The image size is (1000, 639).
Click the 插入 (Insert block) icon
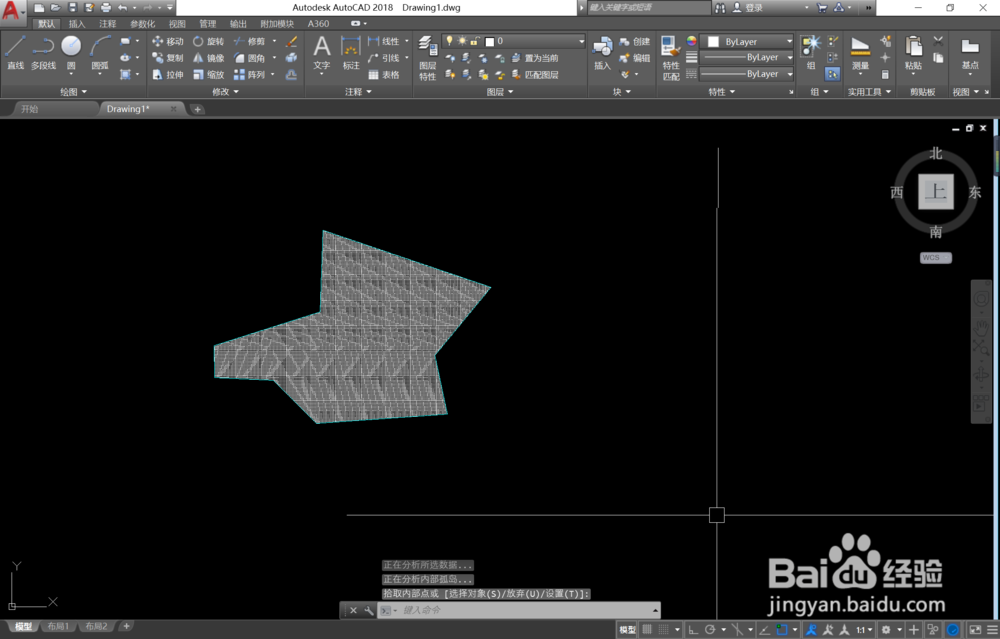coord(602,53)
